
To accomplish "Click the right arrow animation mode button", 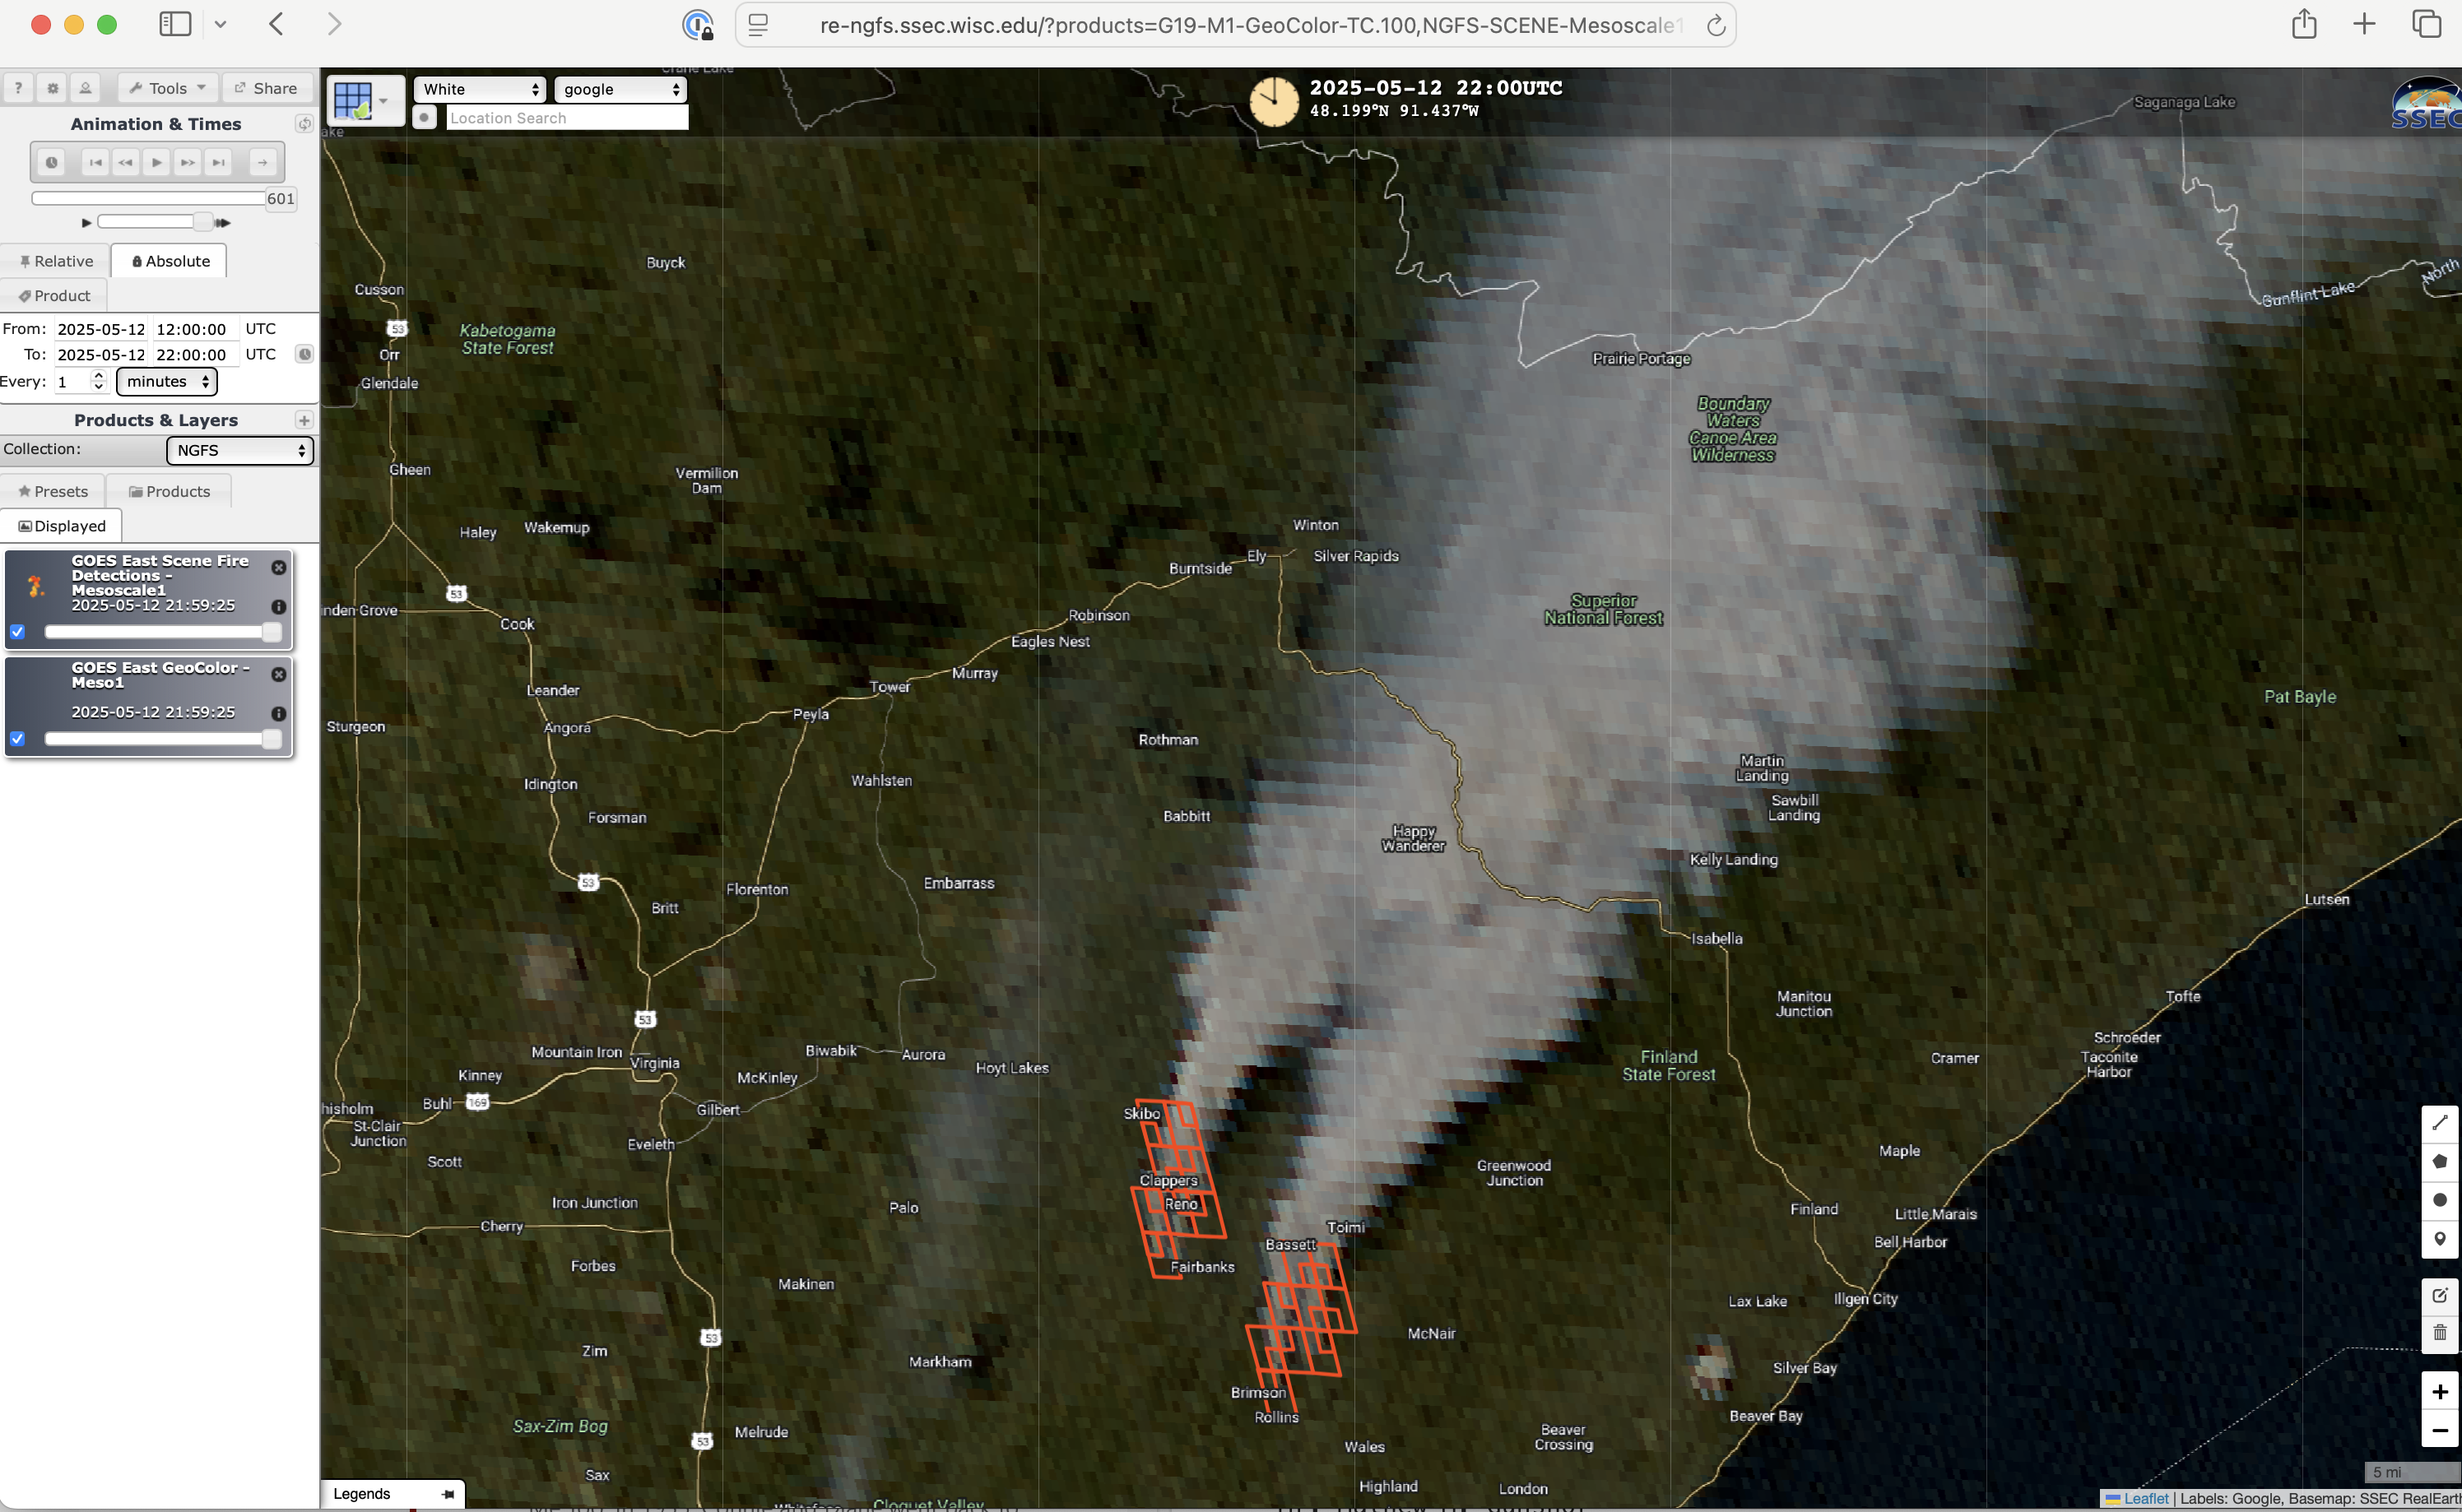I will tap(262, 162).
